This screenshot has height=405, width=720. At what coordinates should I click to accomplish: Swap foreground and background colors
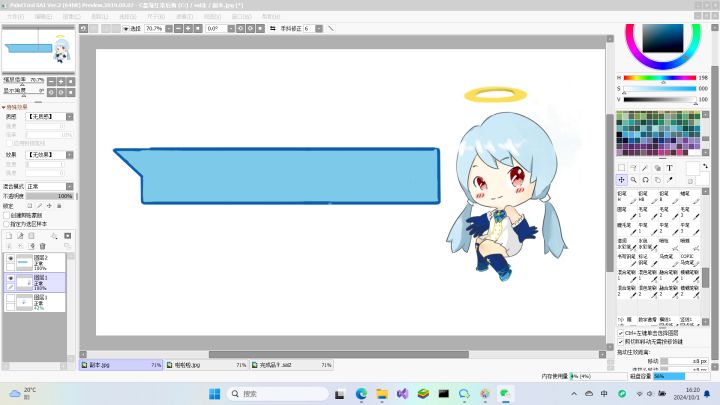pos(705,166)
